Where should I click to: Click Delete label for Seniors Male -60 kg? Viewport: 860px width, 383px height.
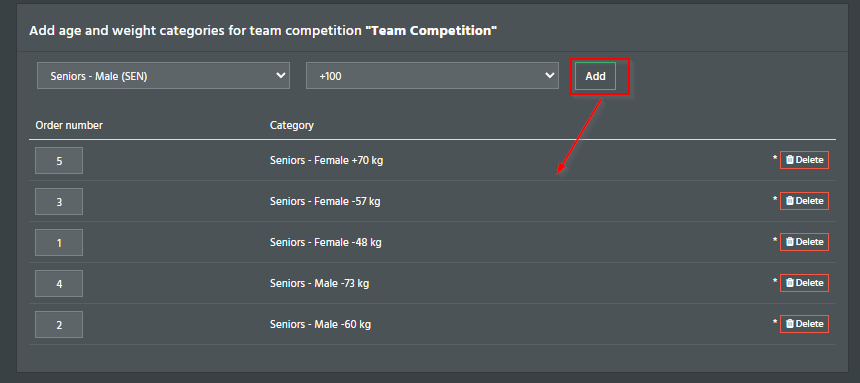click(x=810, y=324)
